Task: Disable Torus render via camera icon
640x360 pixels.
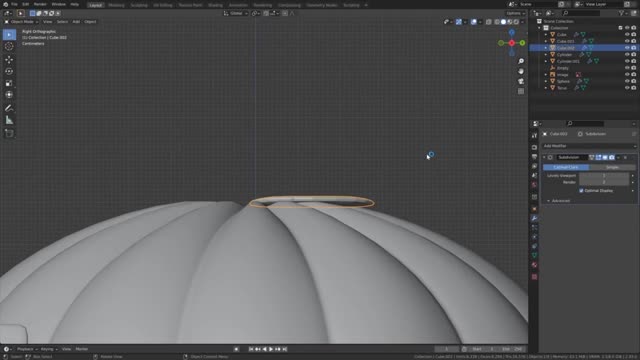Action: 633,88
